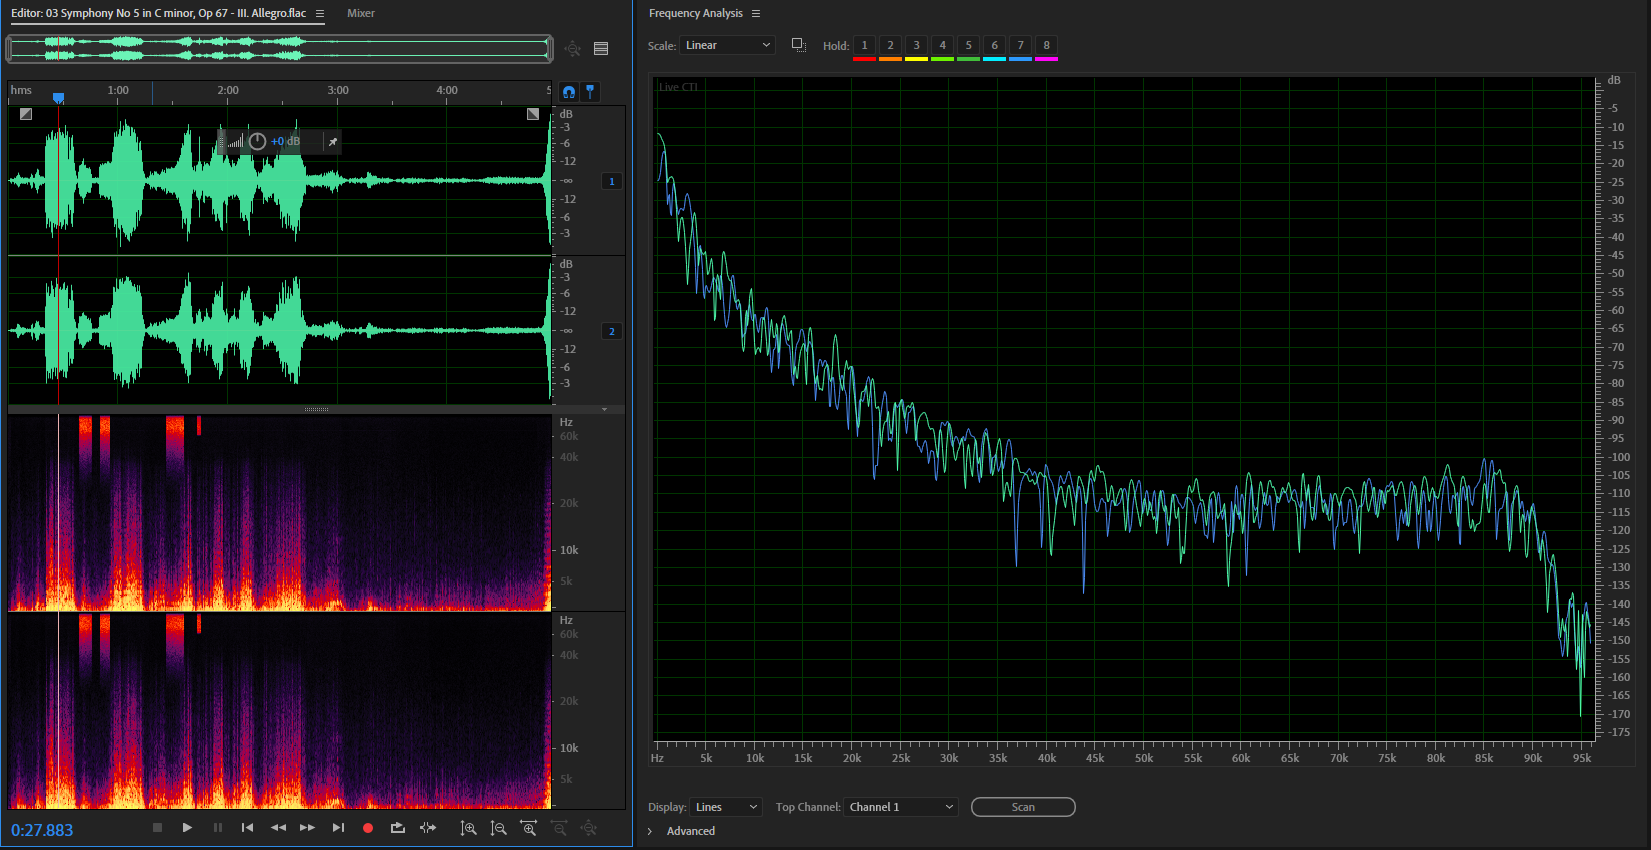Zoom out amplitude icon

(x=498, y=828)
